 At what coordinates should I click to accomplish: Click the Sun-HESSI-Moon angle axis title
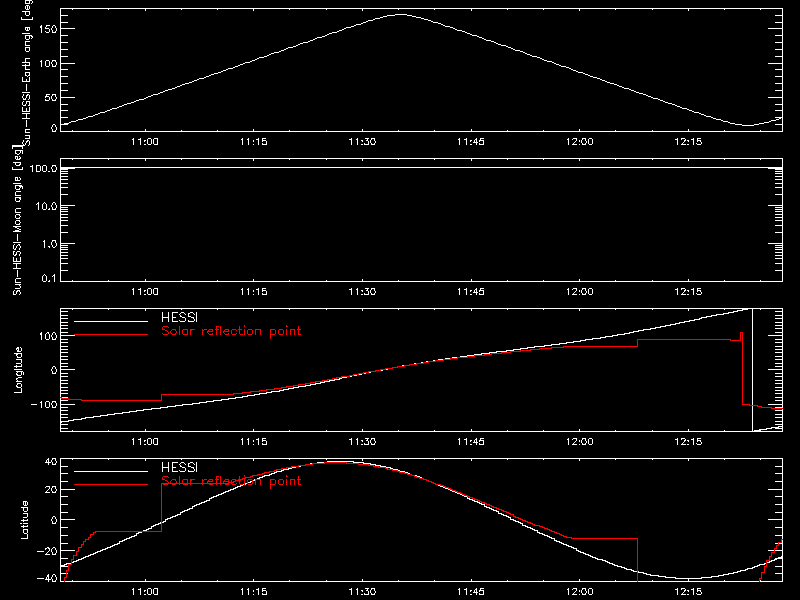18,220
